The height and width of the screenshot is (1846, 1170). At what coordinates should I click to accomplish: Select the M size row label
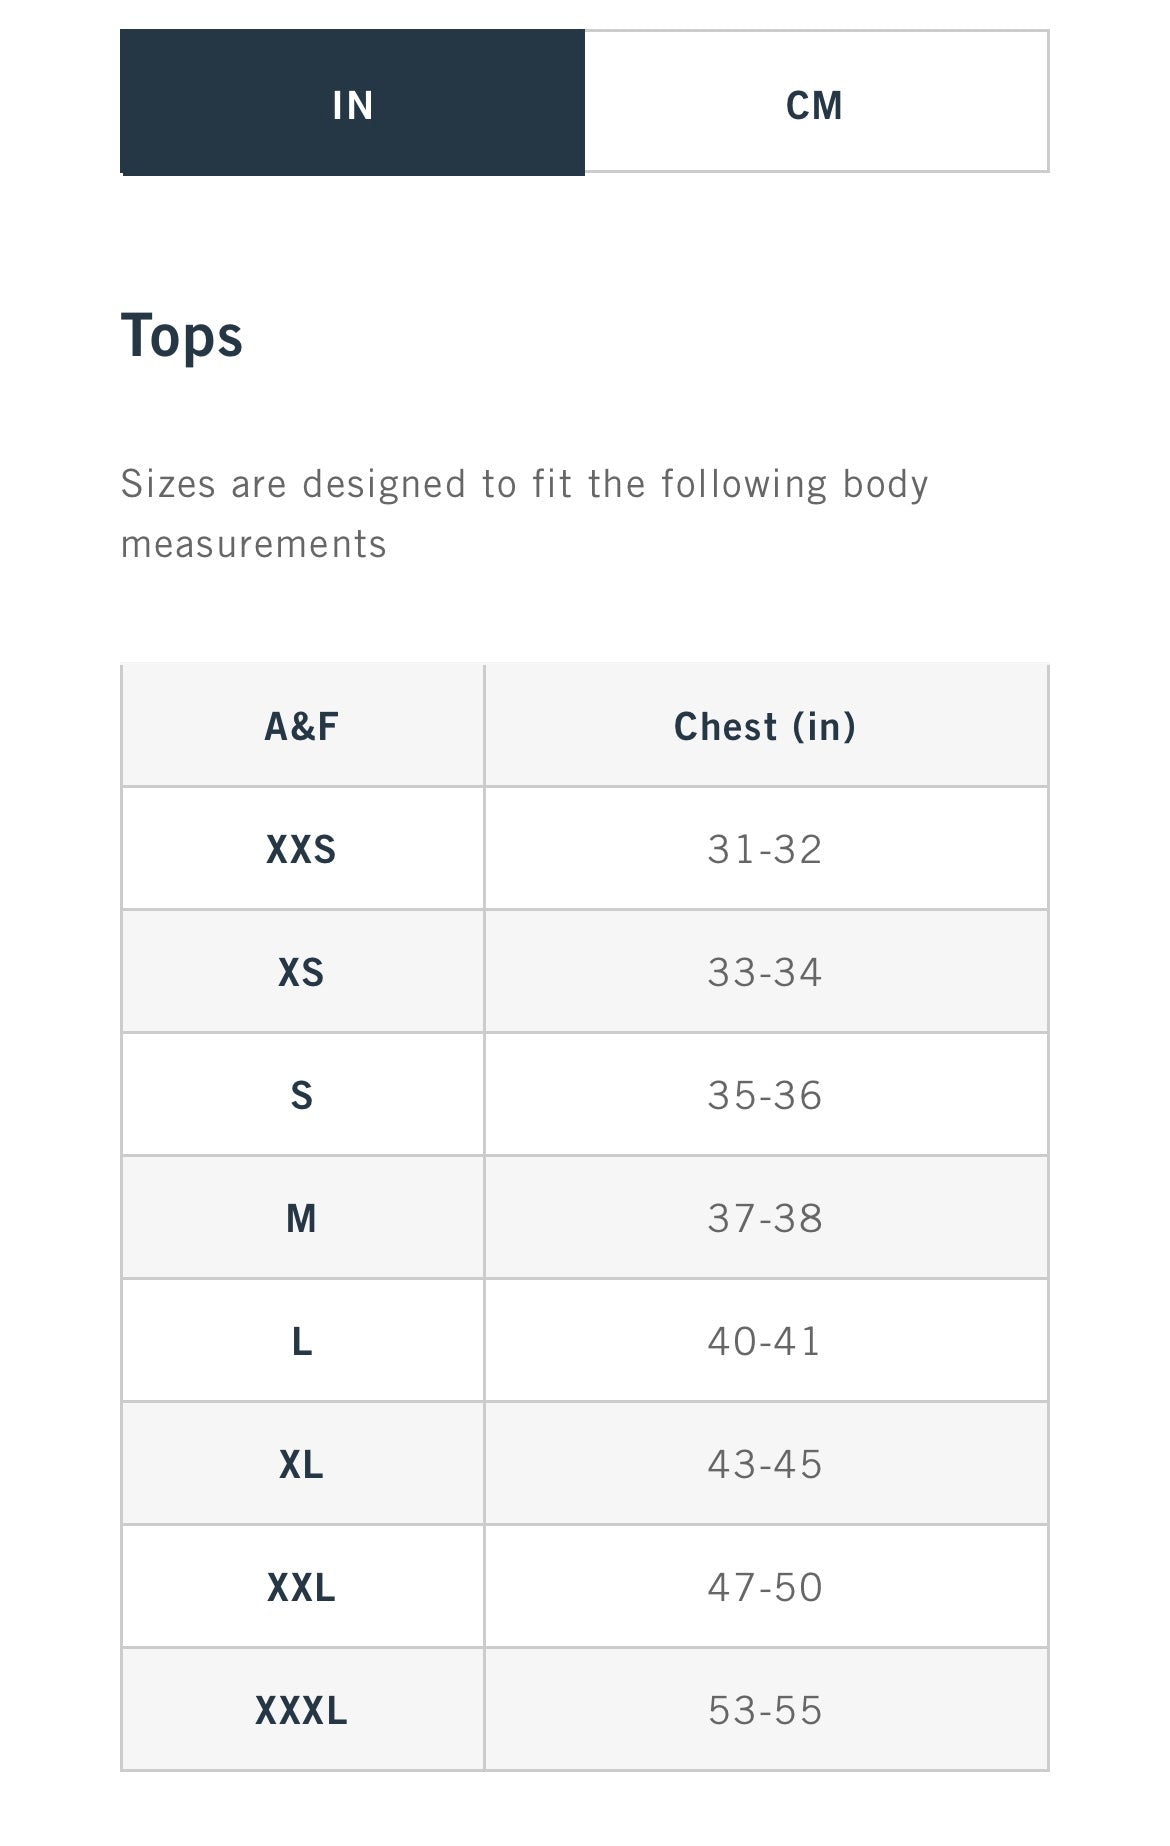pyautogui.click(x=302, y=1218)
